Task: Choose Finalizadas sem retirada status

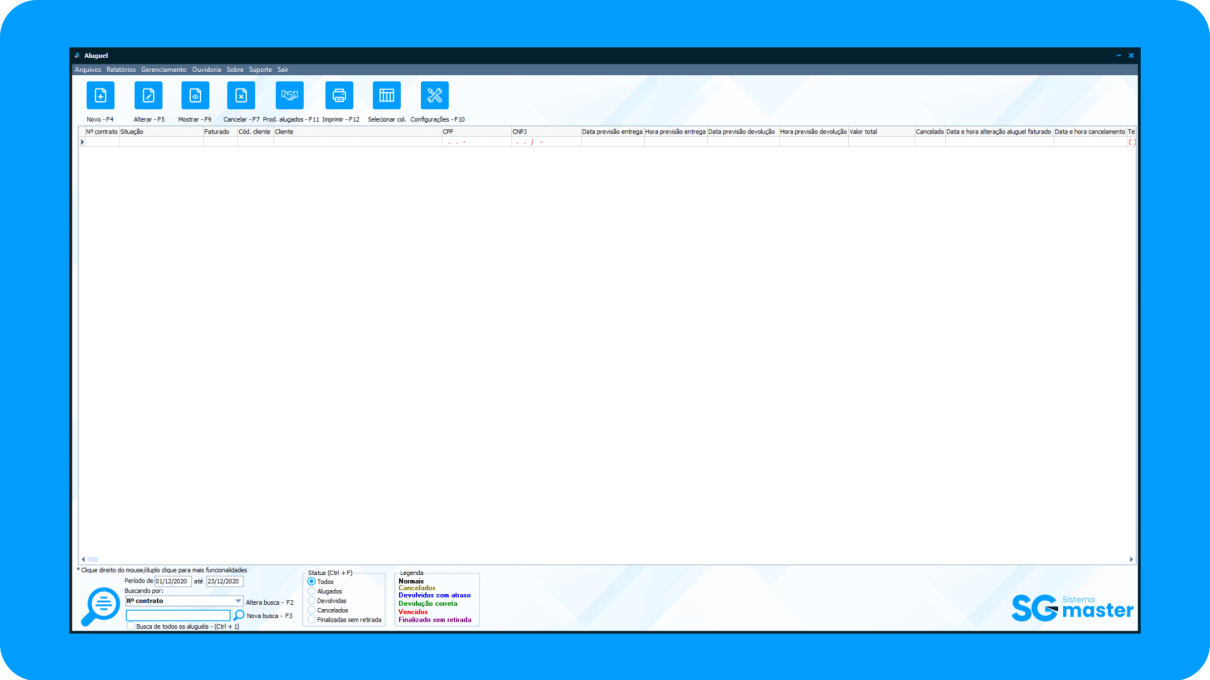Action: click(x=311, y=620)
